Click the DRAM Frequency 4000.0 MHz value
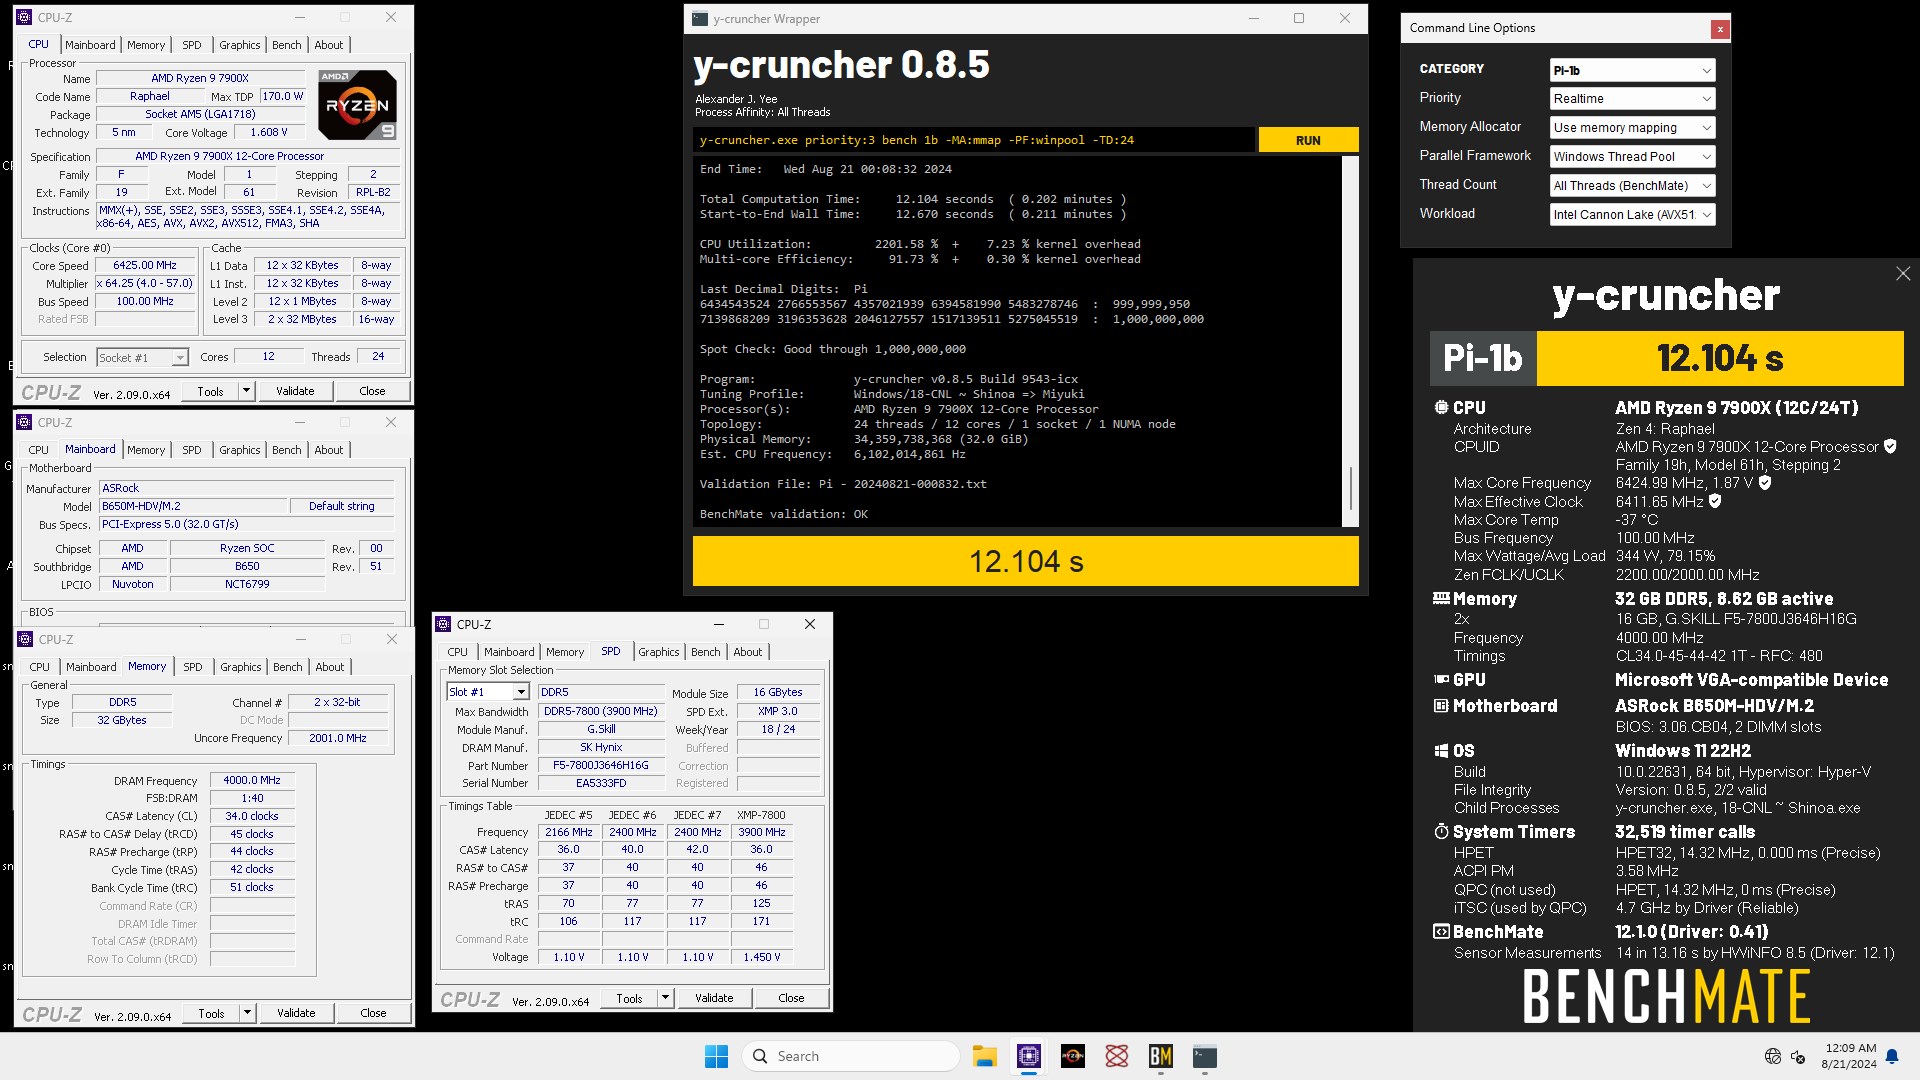Viewport: 1920px width, 1080px height. pos(252,780)
